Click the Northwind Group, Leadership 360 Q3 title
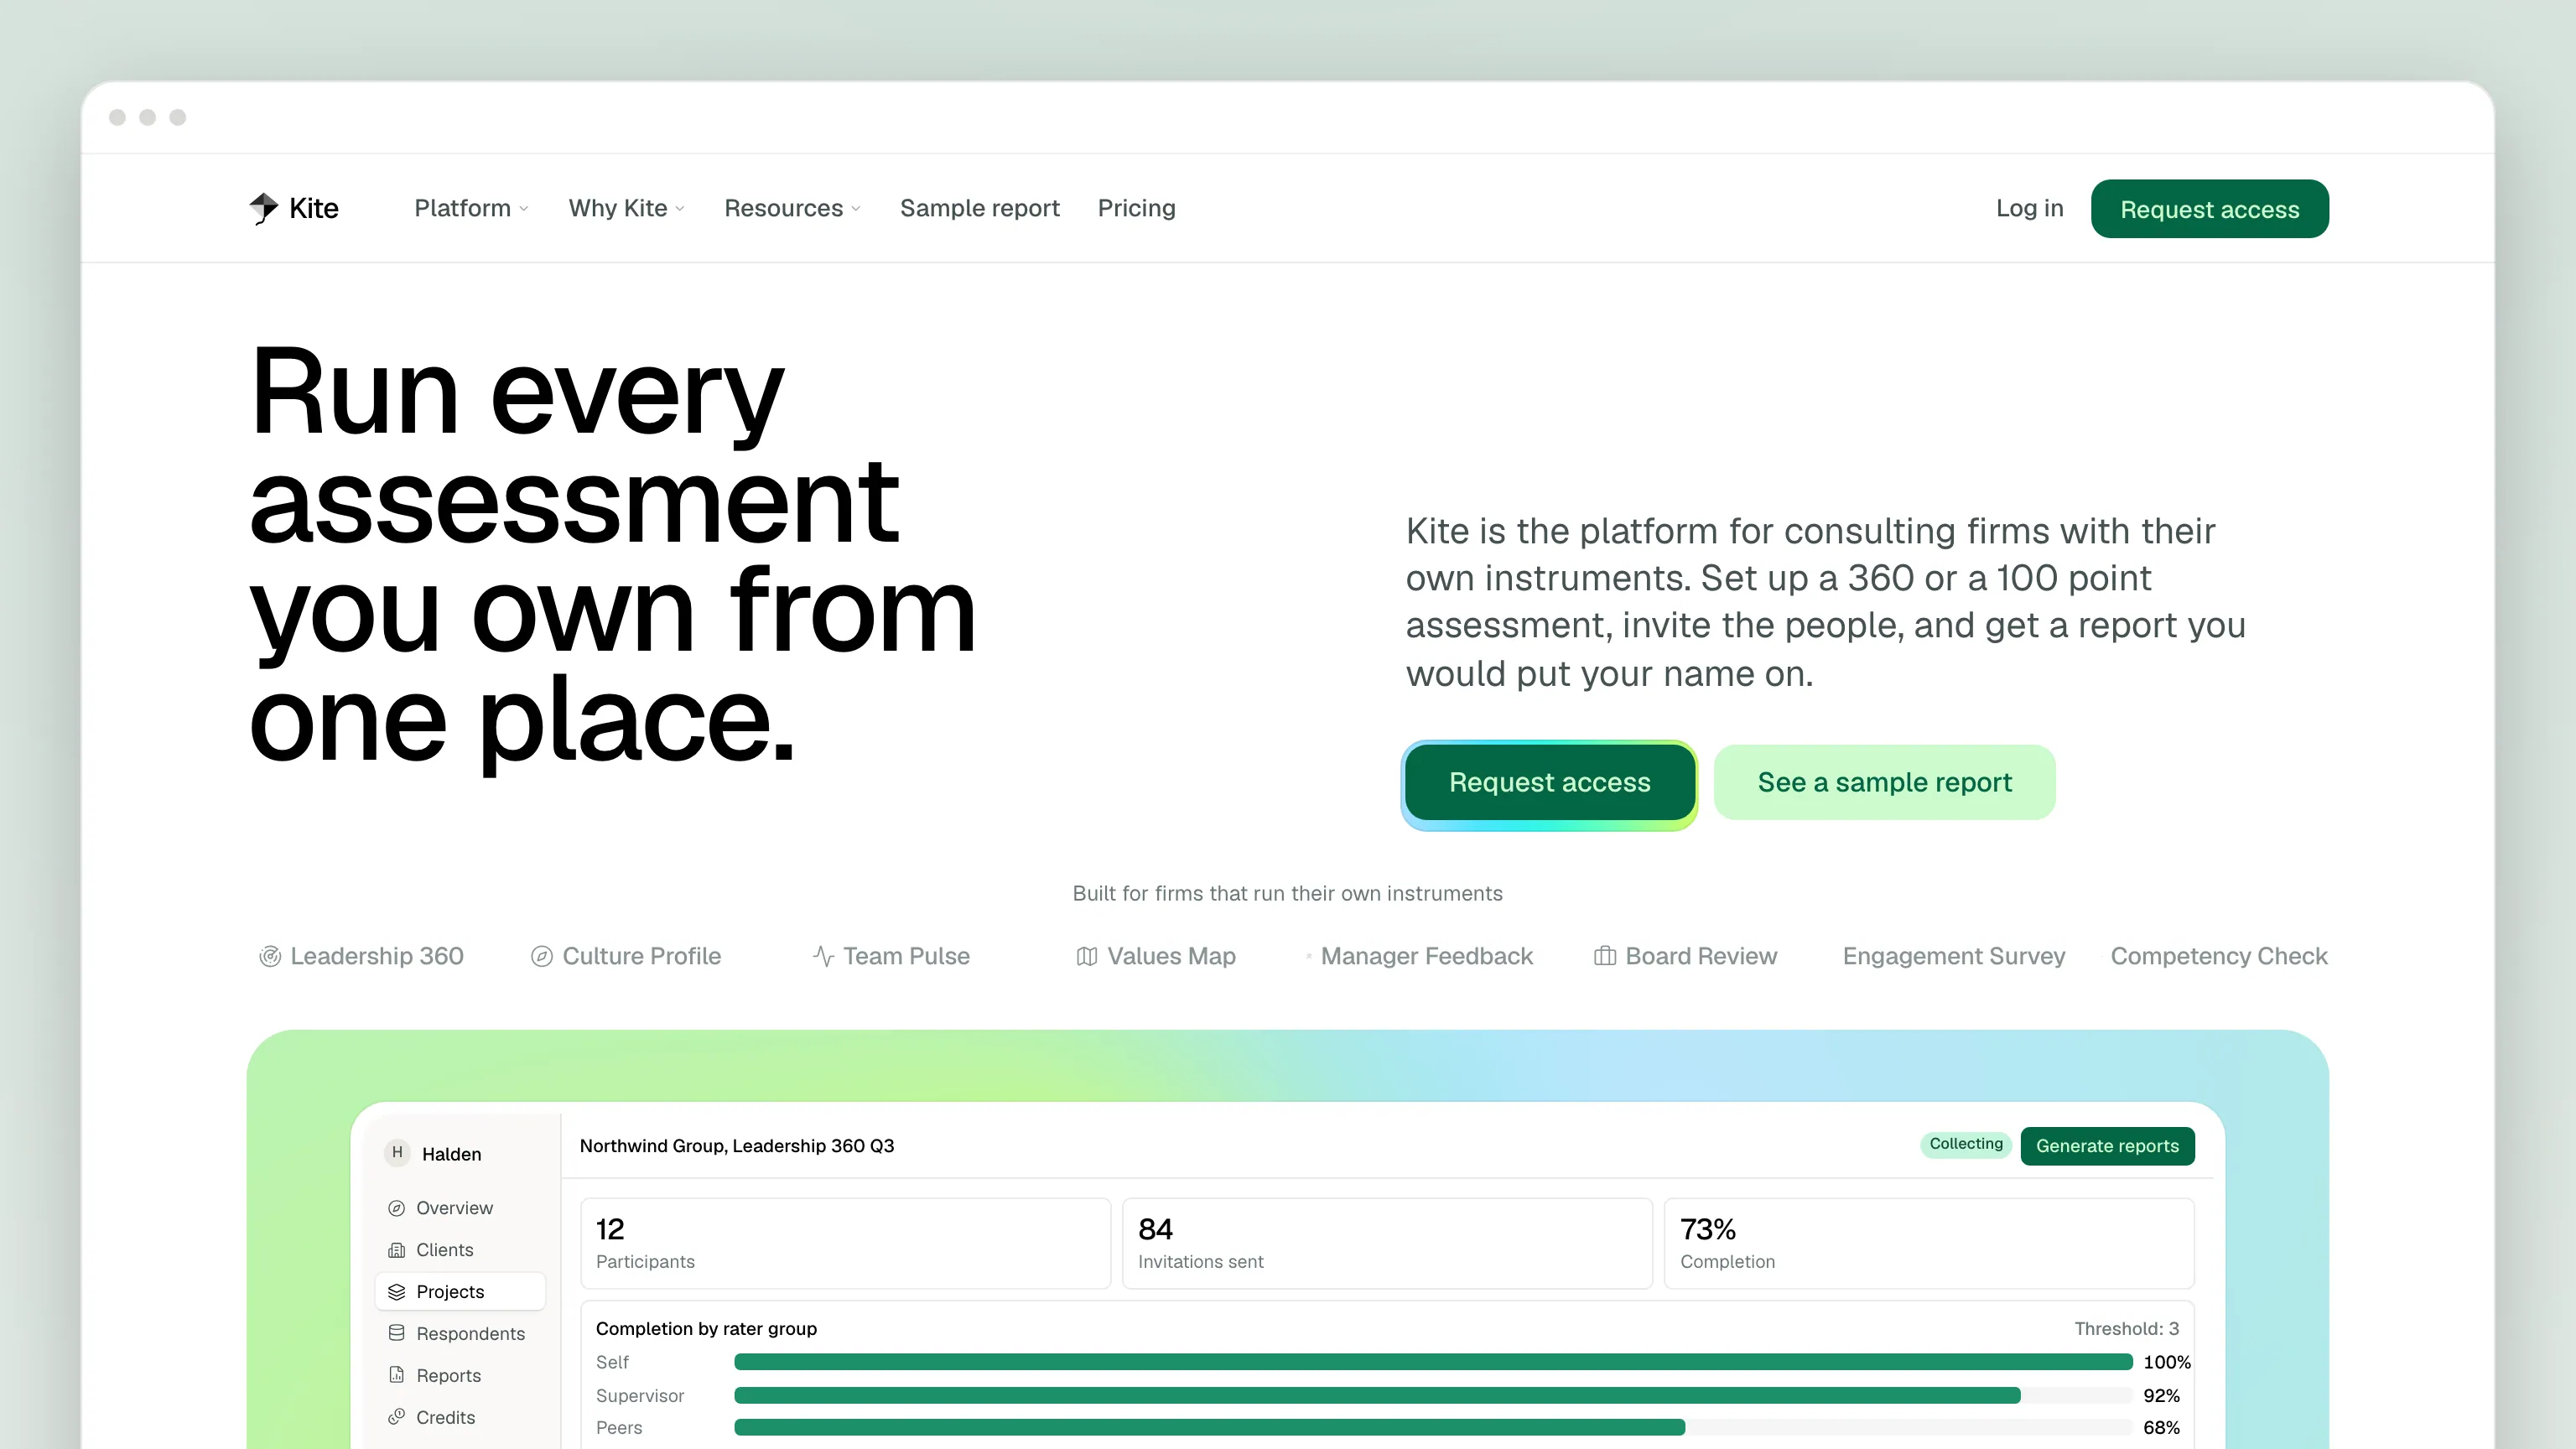2576x1449 pixels. 737,1146
